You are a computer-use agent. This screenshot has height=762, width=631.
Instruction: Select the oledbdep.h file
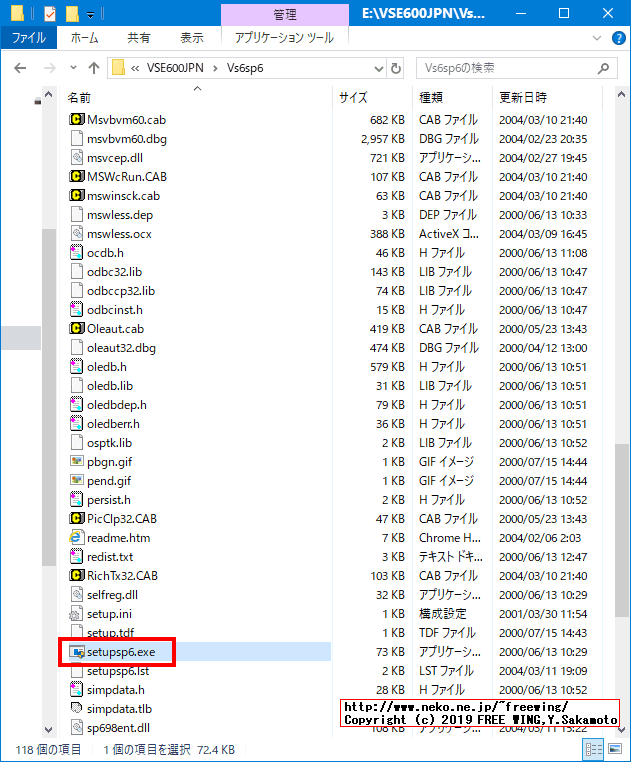tap(117, 405)
